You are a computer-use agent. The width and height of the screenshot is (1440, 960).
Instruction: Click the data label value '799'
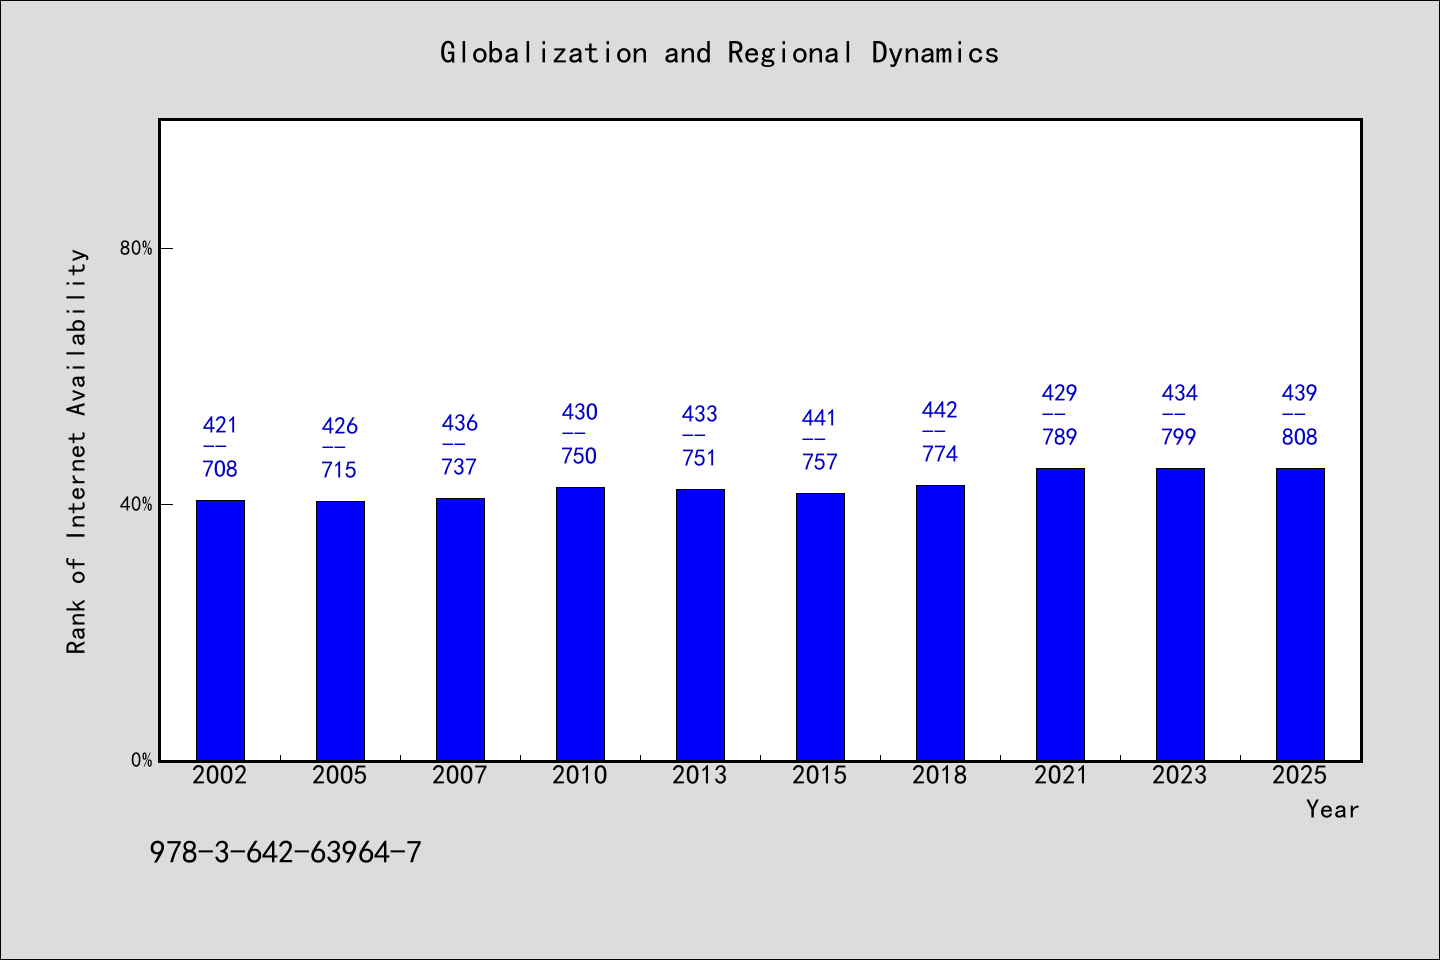pyautogui.click(x=1180, y=437)
